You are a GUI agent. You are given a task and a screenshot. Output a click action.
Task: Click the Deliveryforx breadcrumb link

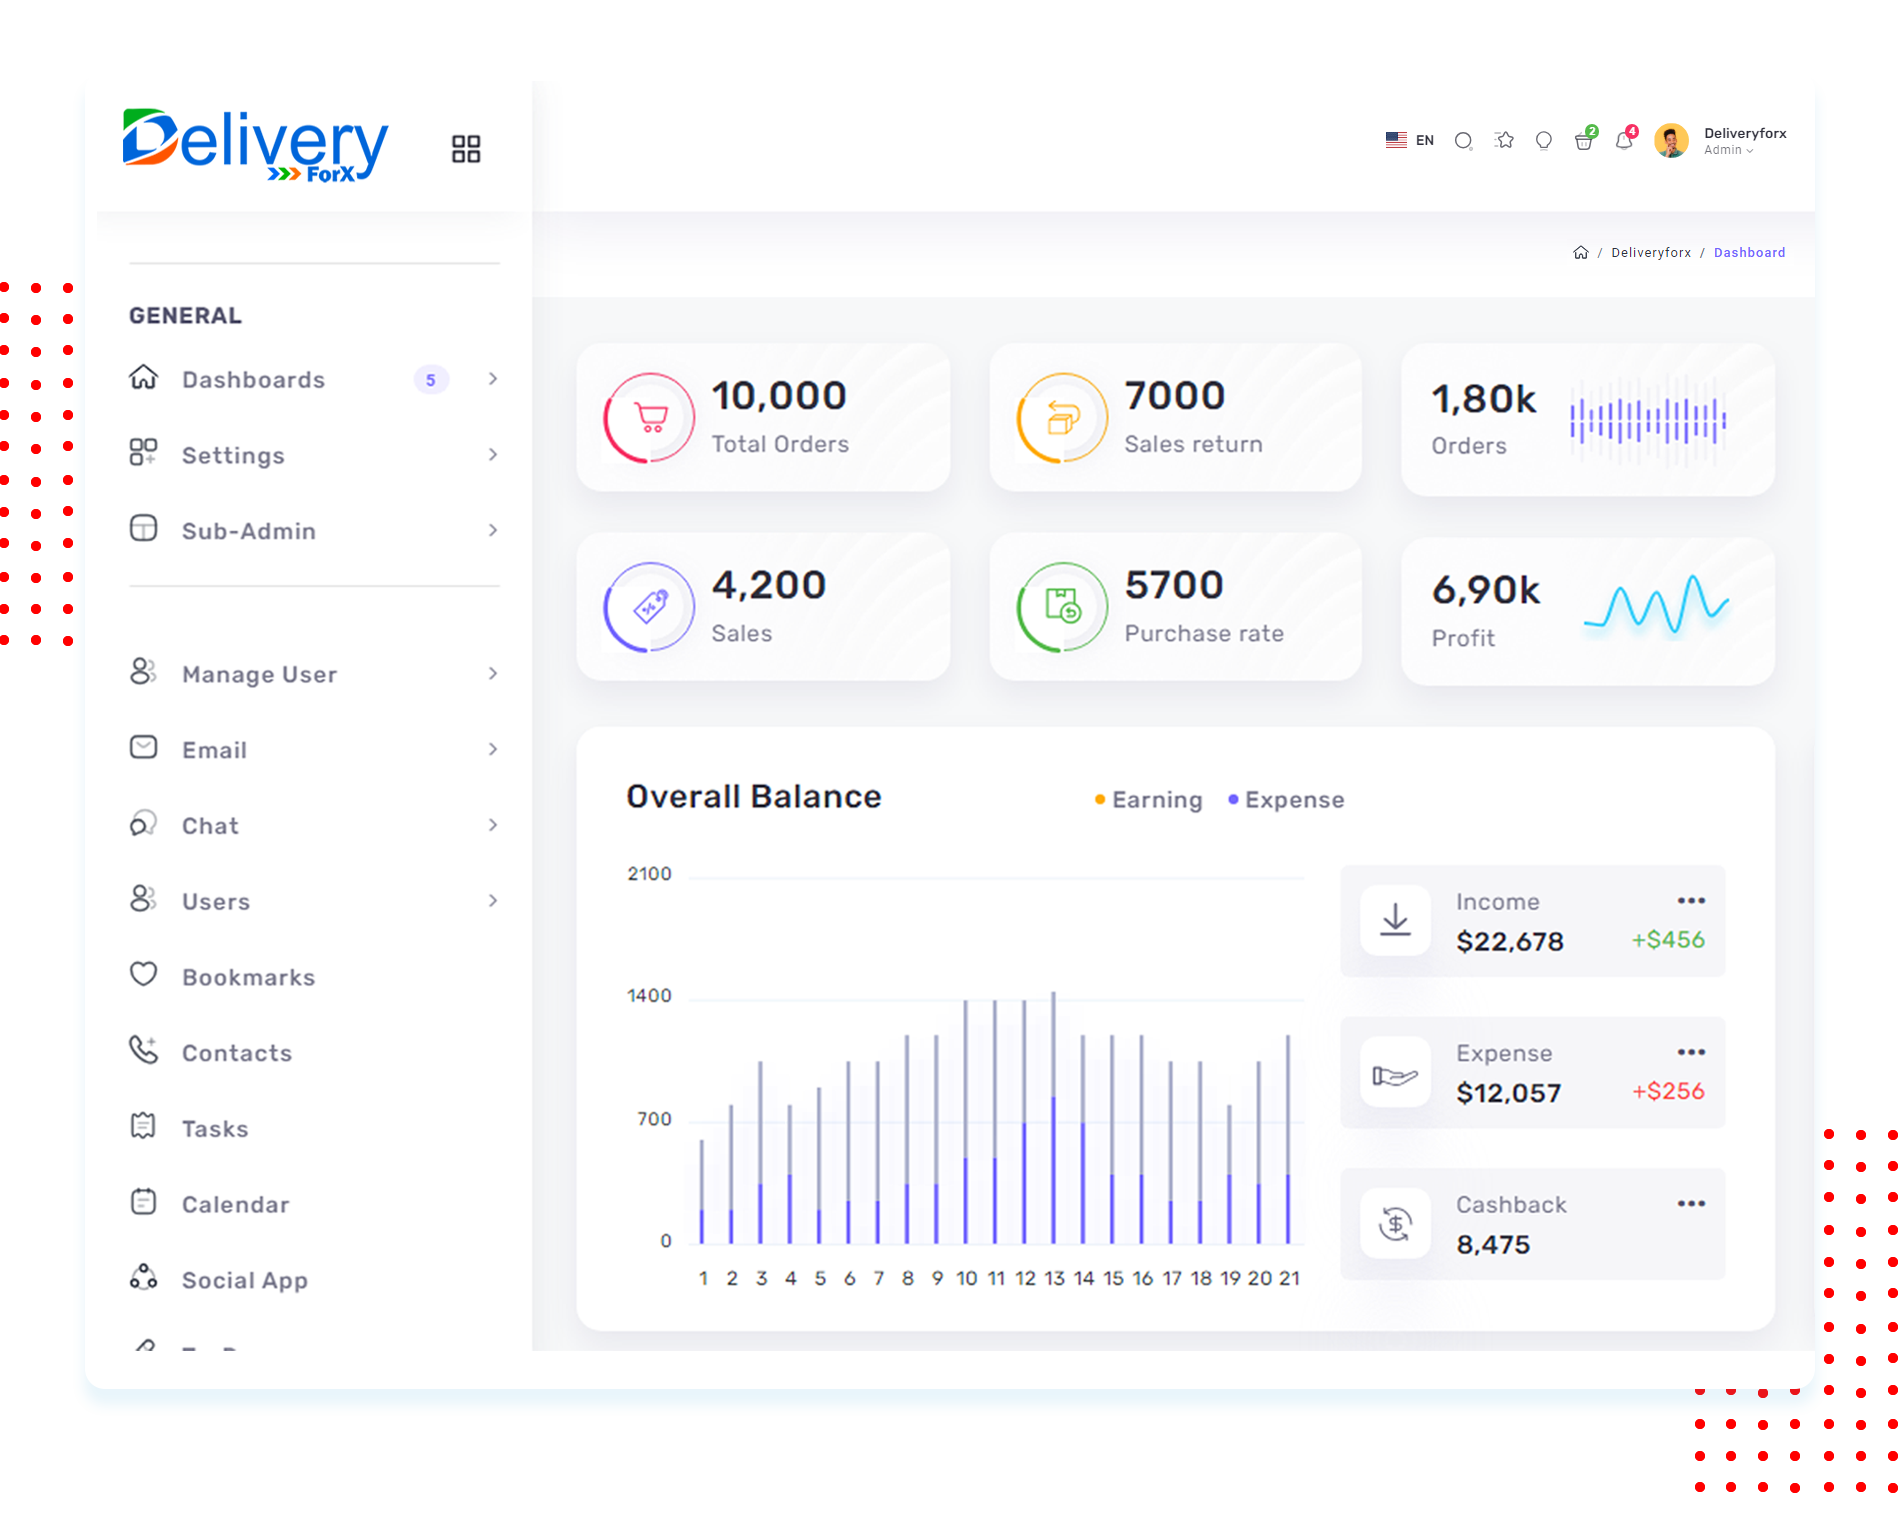click(x=1650, y=253)
